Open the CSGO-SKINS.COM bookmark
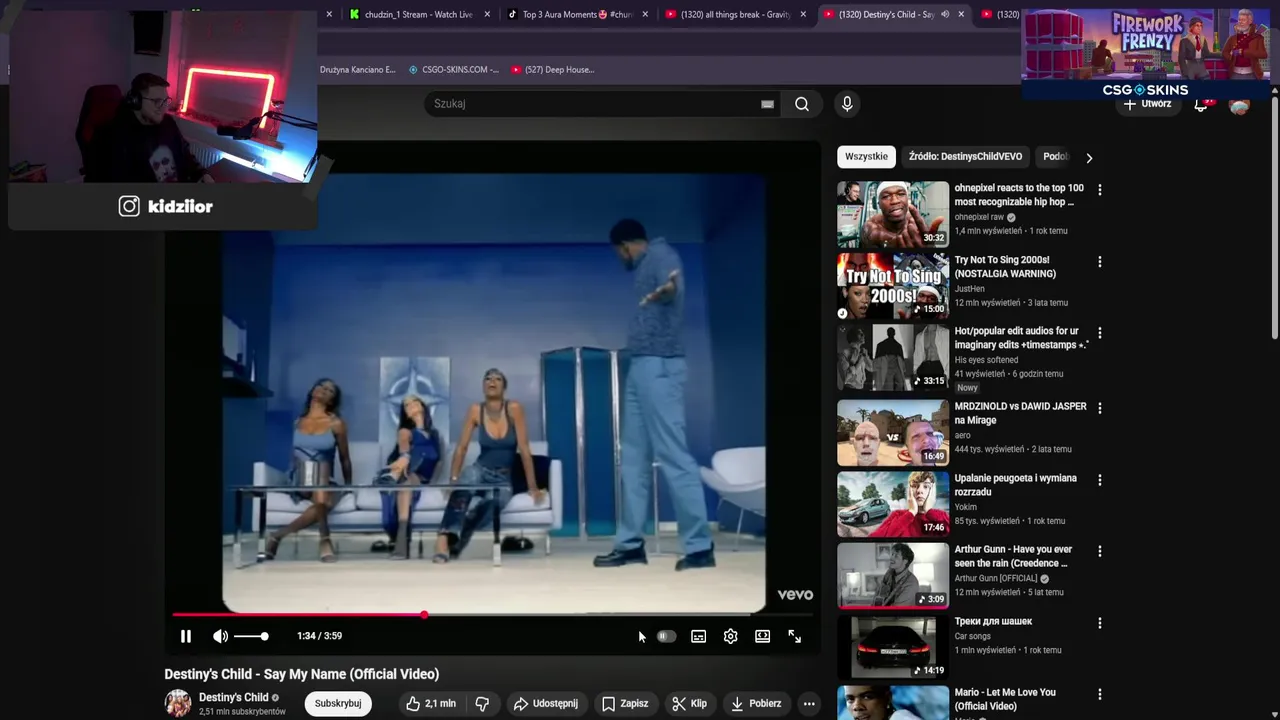The image size is (1280, 720). (453, 70)
